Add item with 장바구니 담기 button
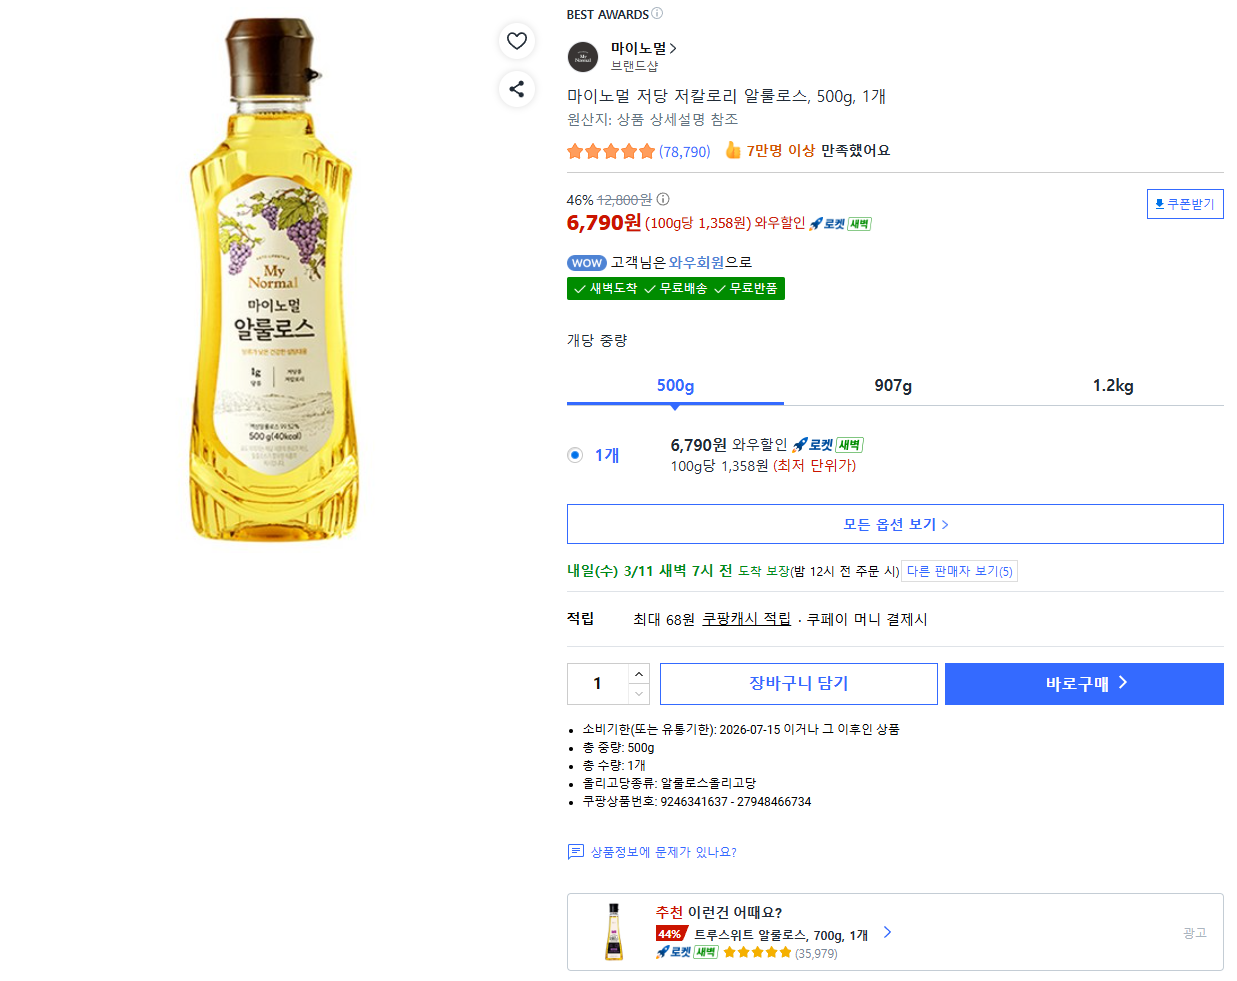 [798, 684]
